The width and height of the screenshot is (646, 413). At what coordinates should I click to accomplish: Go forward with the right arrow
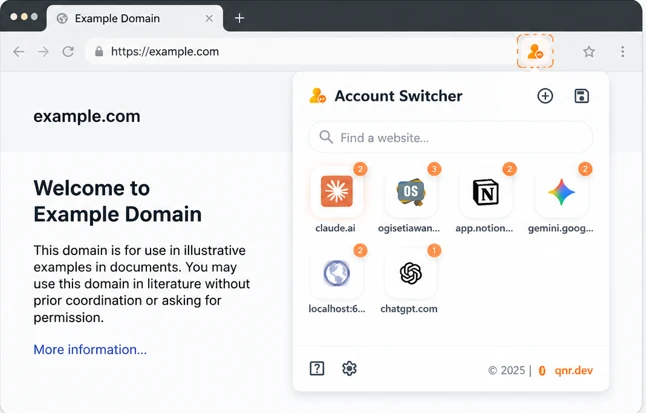coord(43,52)
